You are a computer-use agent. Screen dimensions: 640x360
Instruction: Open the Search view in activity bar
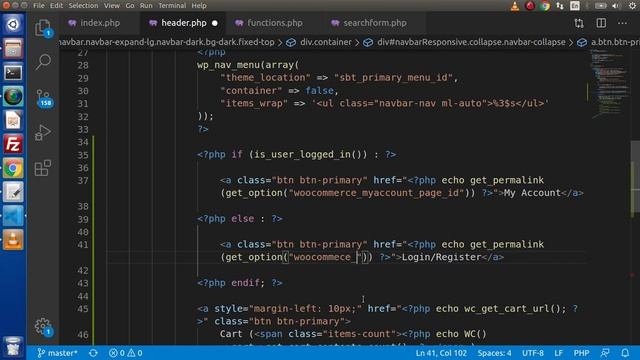(x=43, y=62)
